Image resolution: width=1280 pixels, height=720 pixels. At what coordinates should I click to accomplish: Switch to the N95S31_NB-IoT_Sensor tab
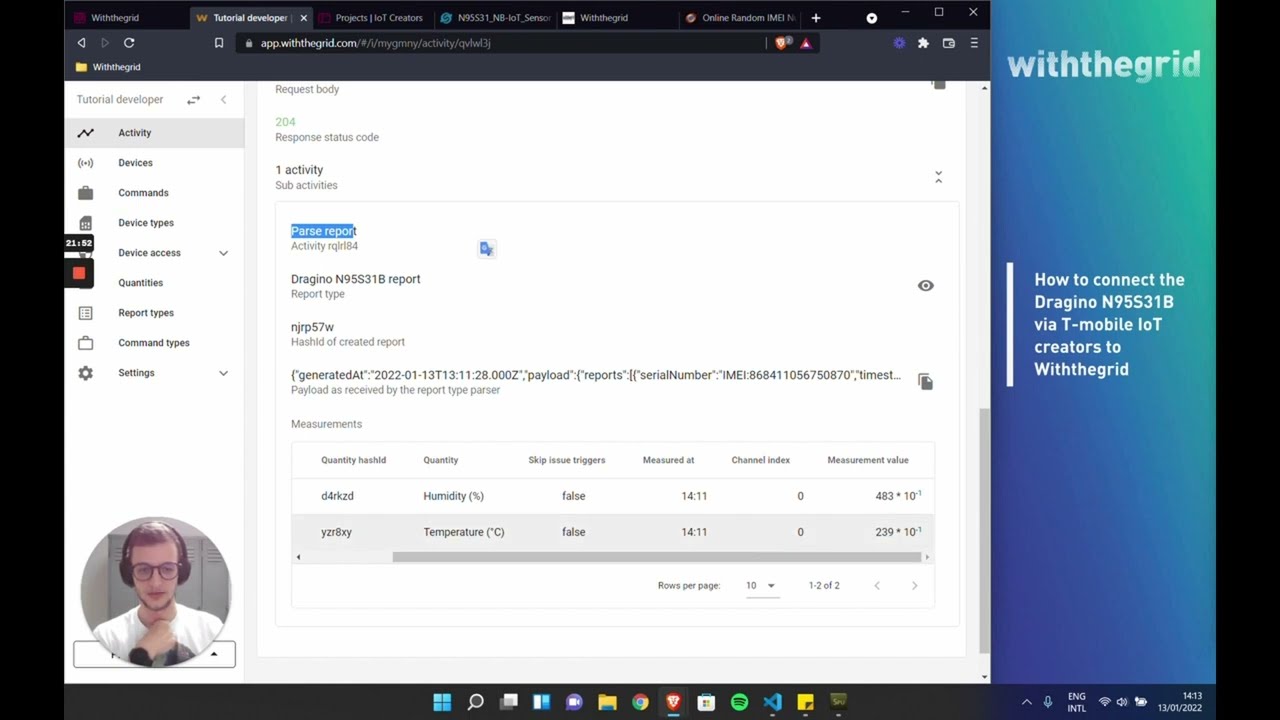495,18
